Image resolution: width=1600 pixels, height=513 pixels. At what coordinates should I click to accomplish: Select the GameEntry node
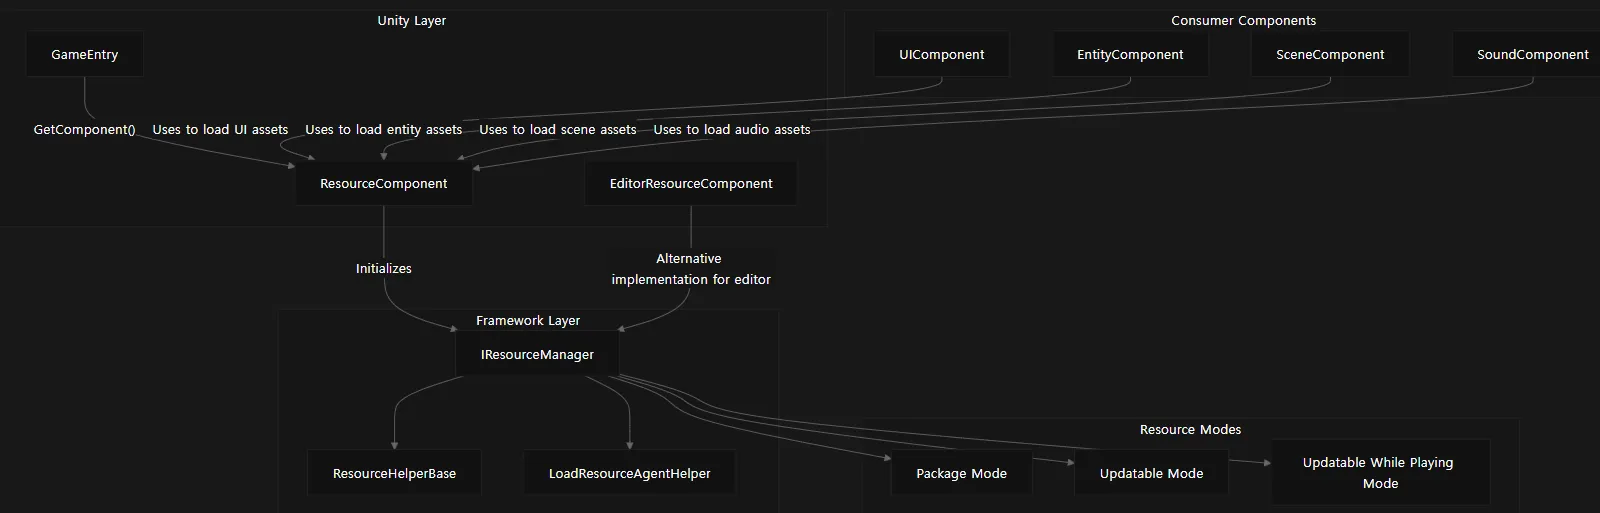coord(85,55)
